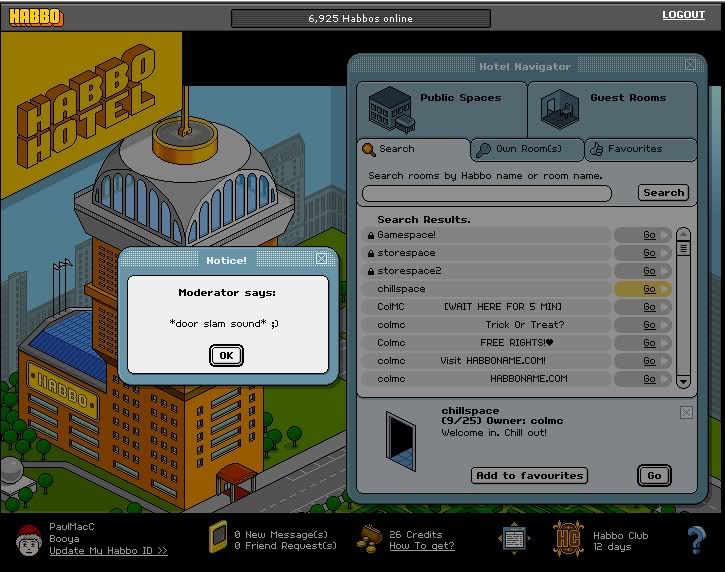Open Guest Rooms icon
Screen dimensions: 725x572
coord(559,108)
